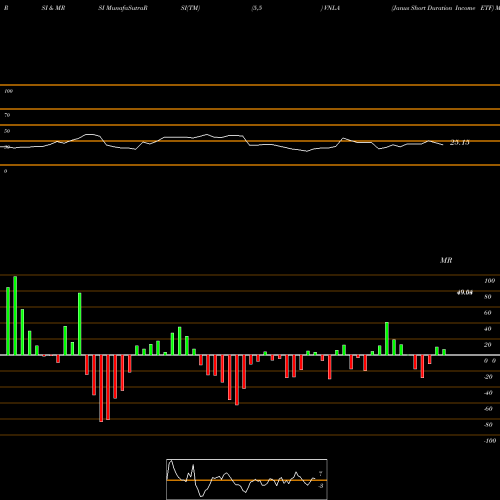Click the '-40' label on MR axis

coord(488,393)
